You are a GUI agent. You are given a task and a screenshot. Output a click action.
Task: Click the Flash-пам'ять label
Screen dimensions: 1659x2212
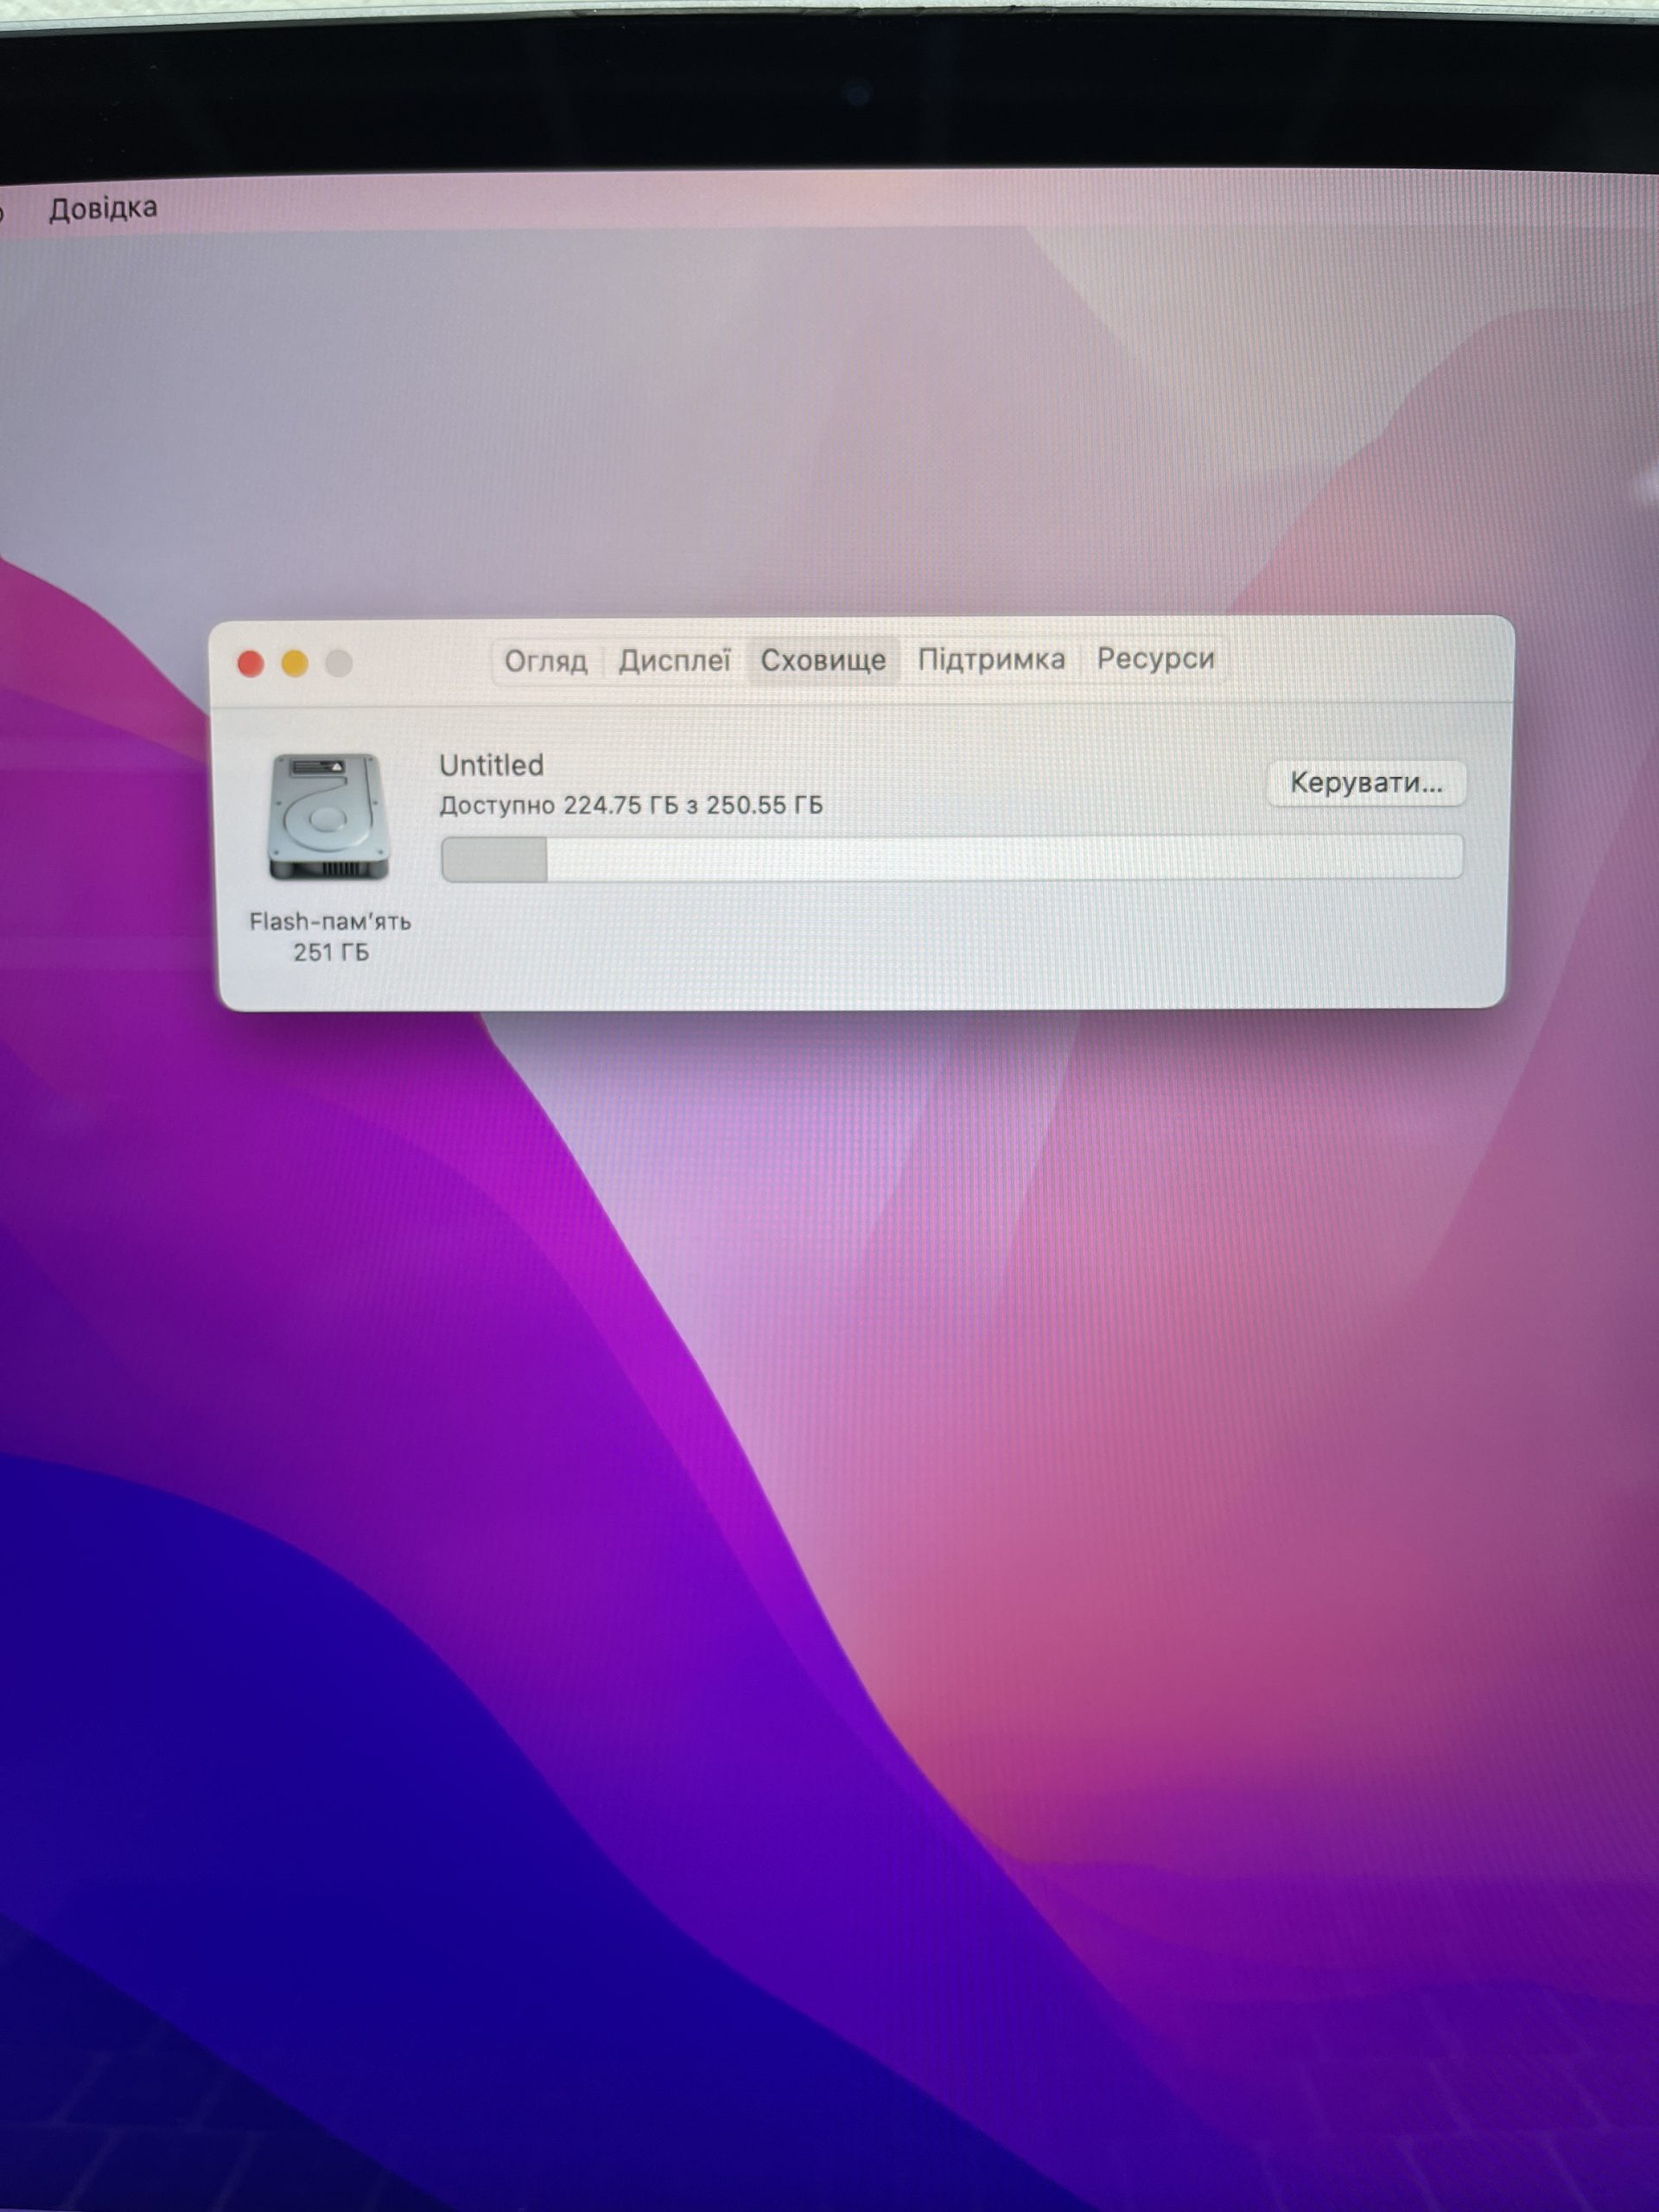click(330, 921)
